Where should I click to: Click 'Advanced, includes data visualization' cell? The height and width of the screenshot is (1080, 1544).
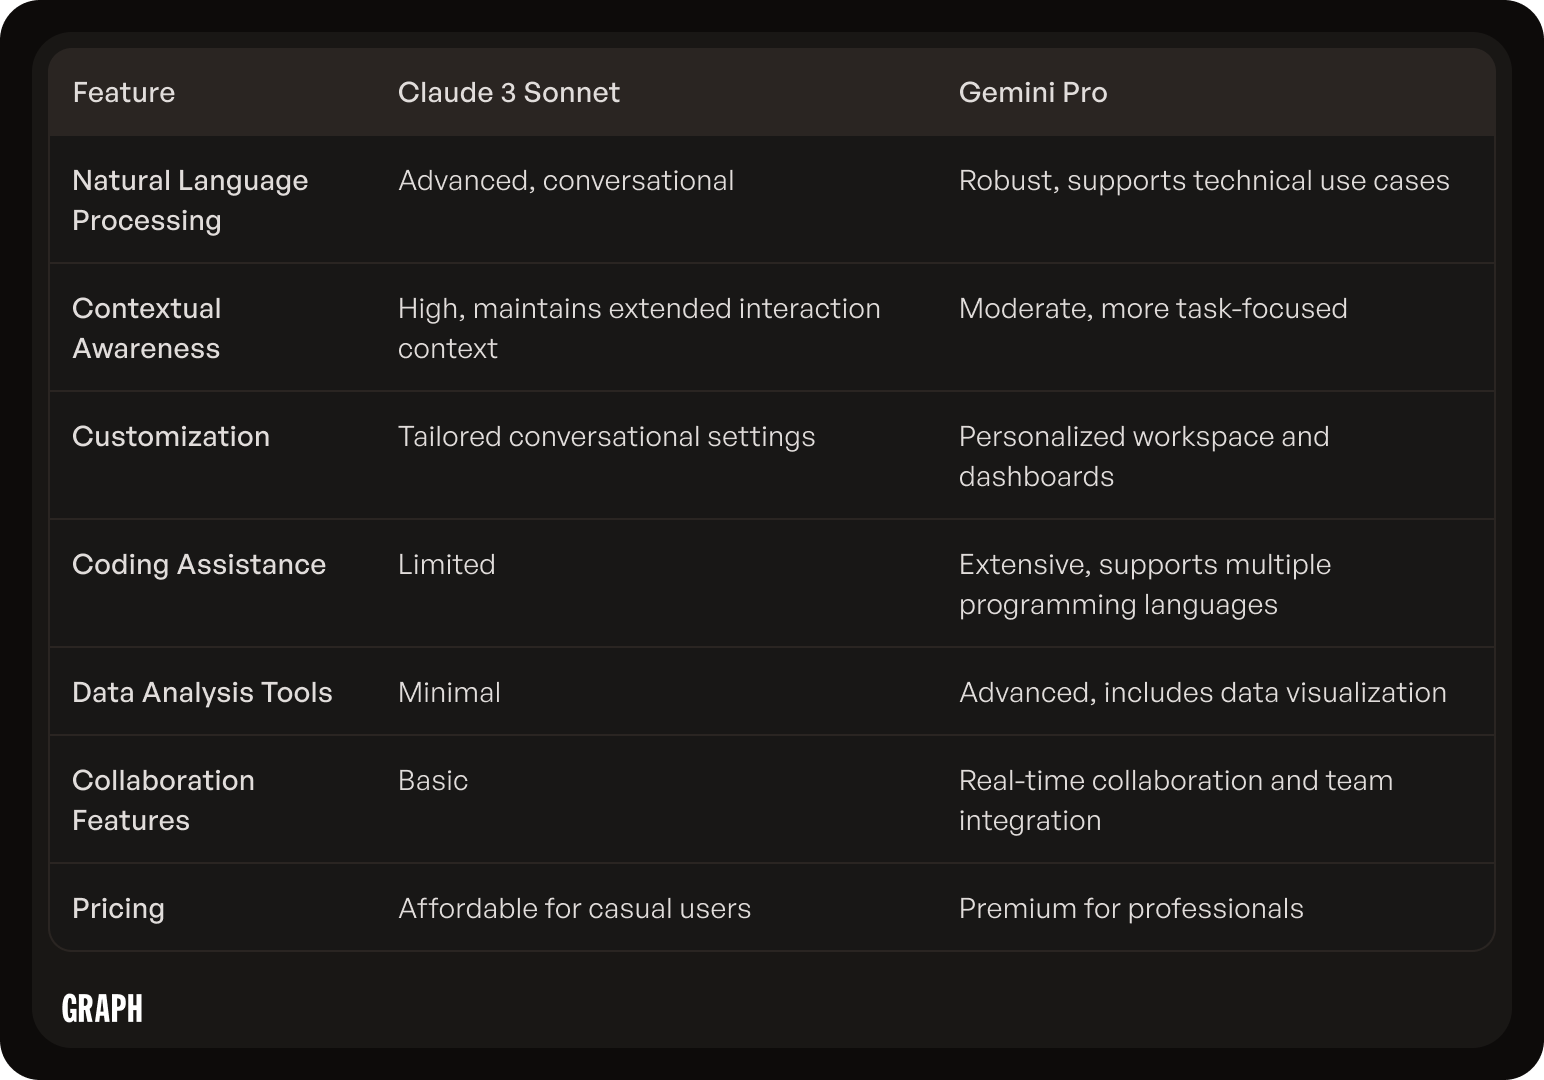coord(1203,692)
